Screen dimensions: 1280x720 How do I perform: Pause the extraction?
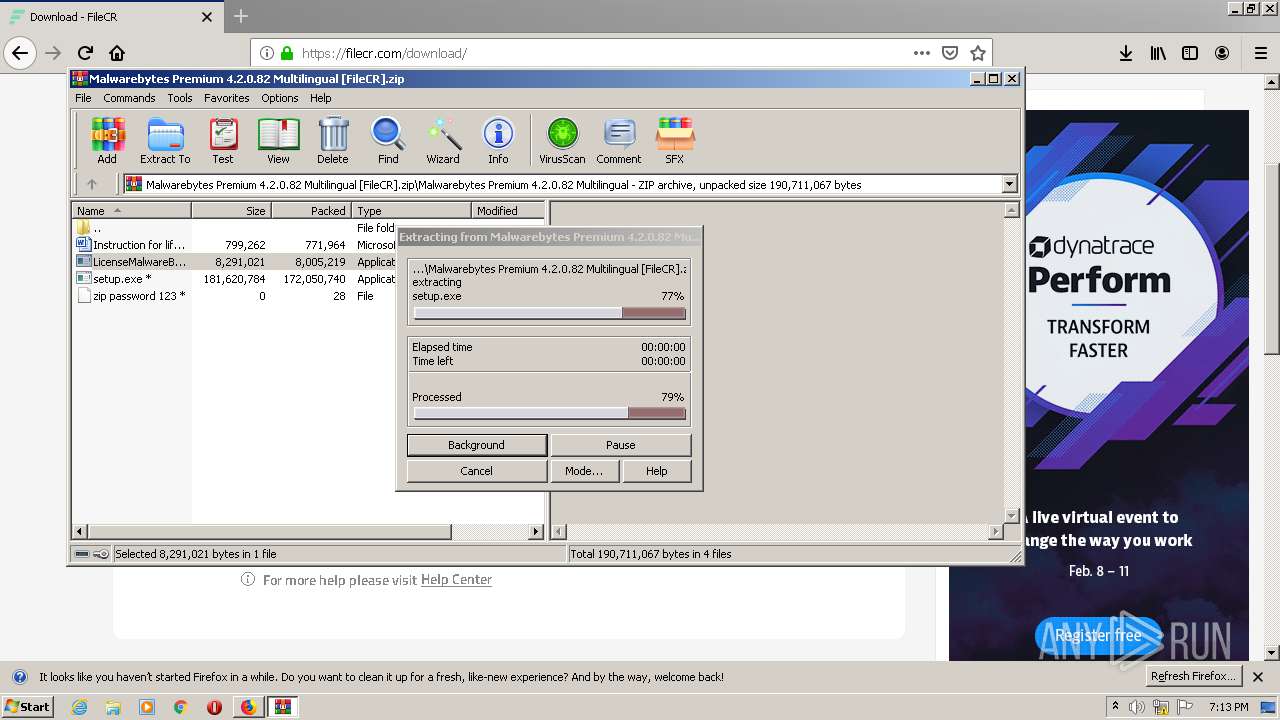[x=621, y=445]
